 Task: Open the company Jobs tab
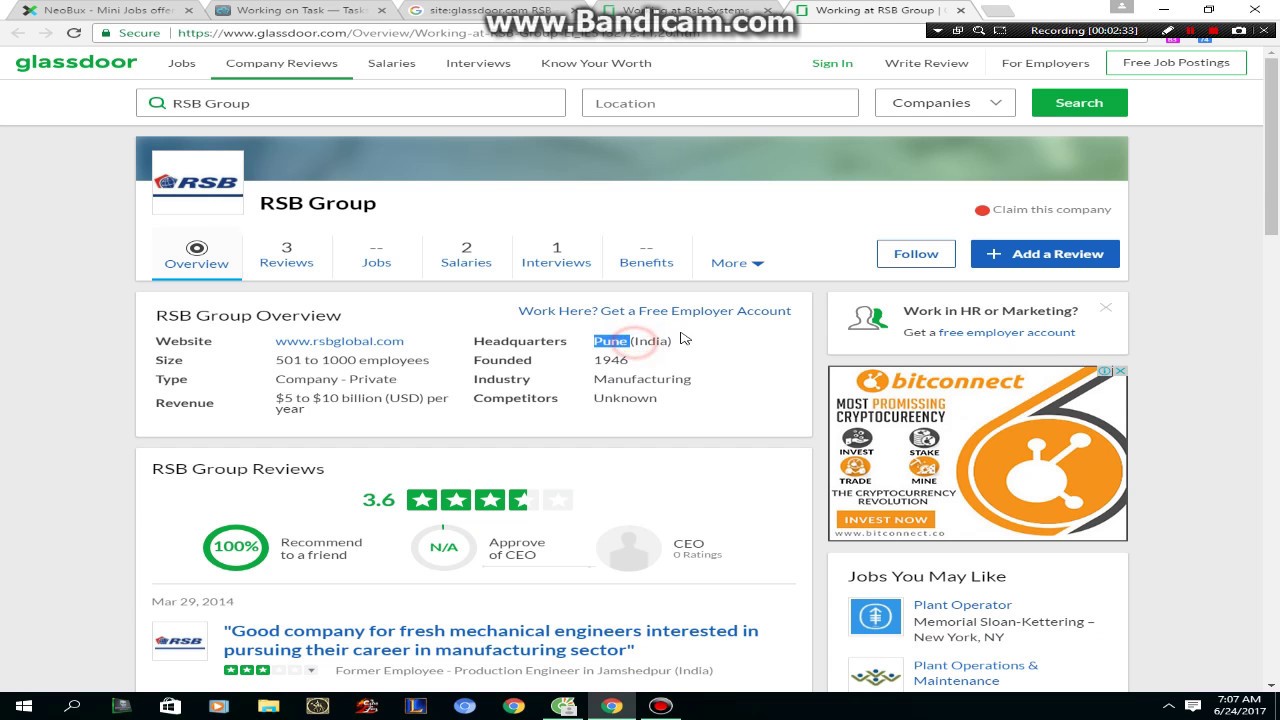376,255
